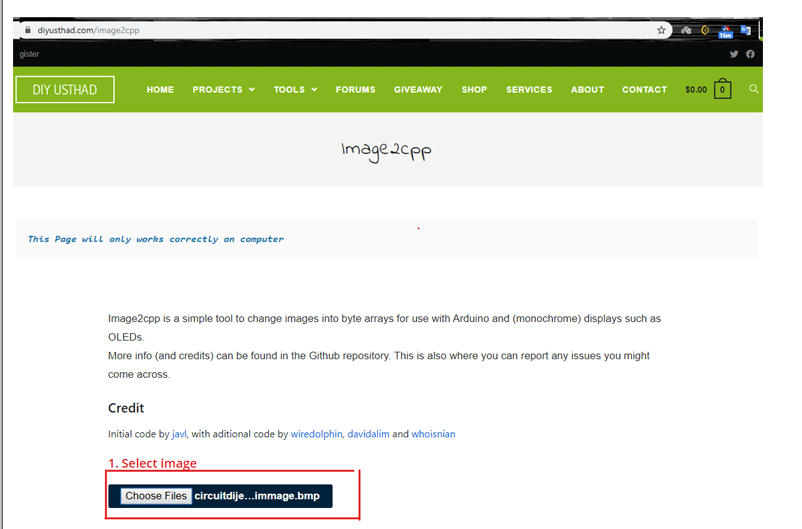
Task: Open the FORUMS menu item
Action: [x=355, y=90]
